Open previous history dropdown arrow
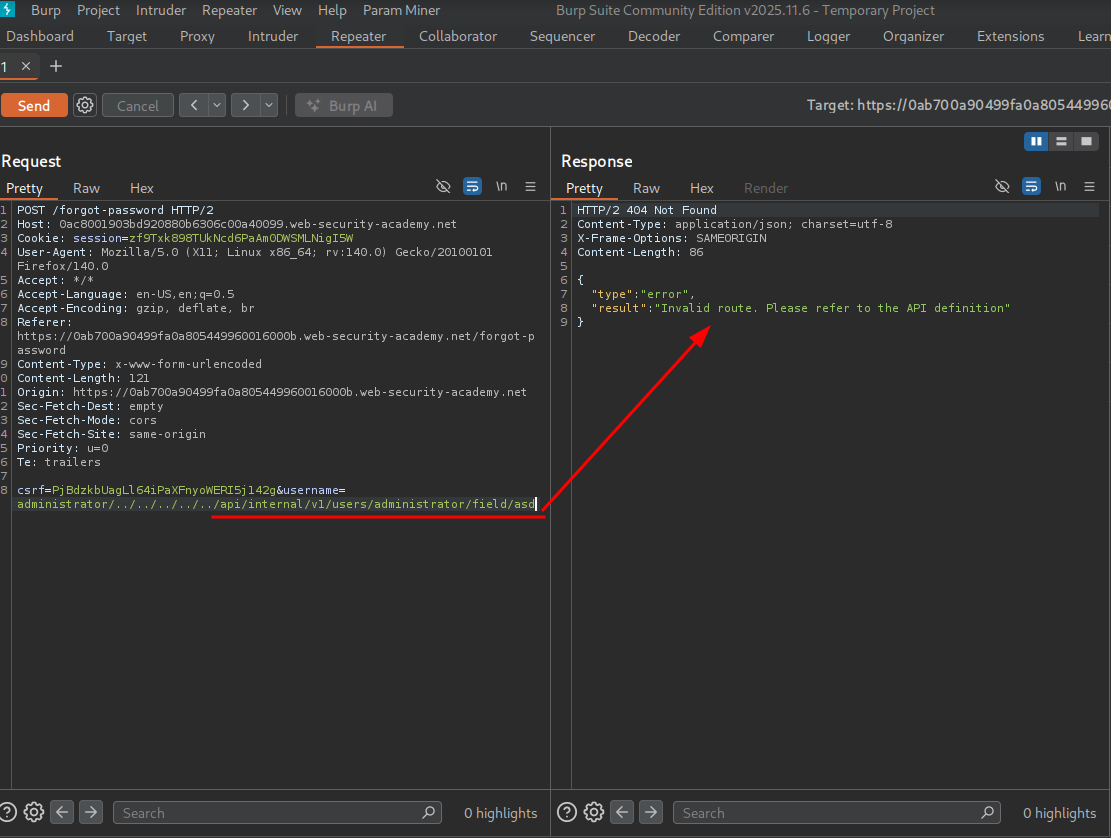Image resolution: width=1111 pixels, height=838 pixels. 217,106
